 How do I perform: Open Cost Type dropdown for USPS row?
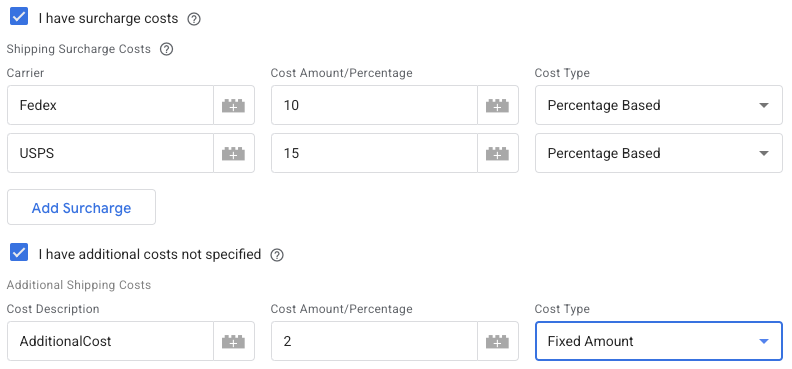tap(659, 153)
